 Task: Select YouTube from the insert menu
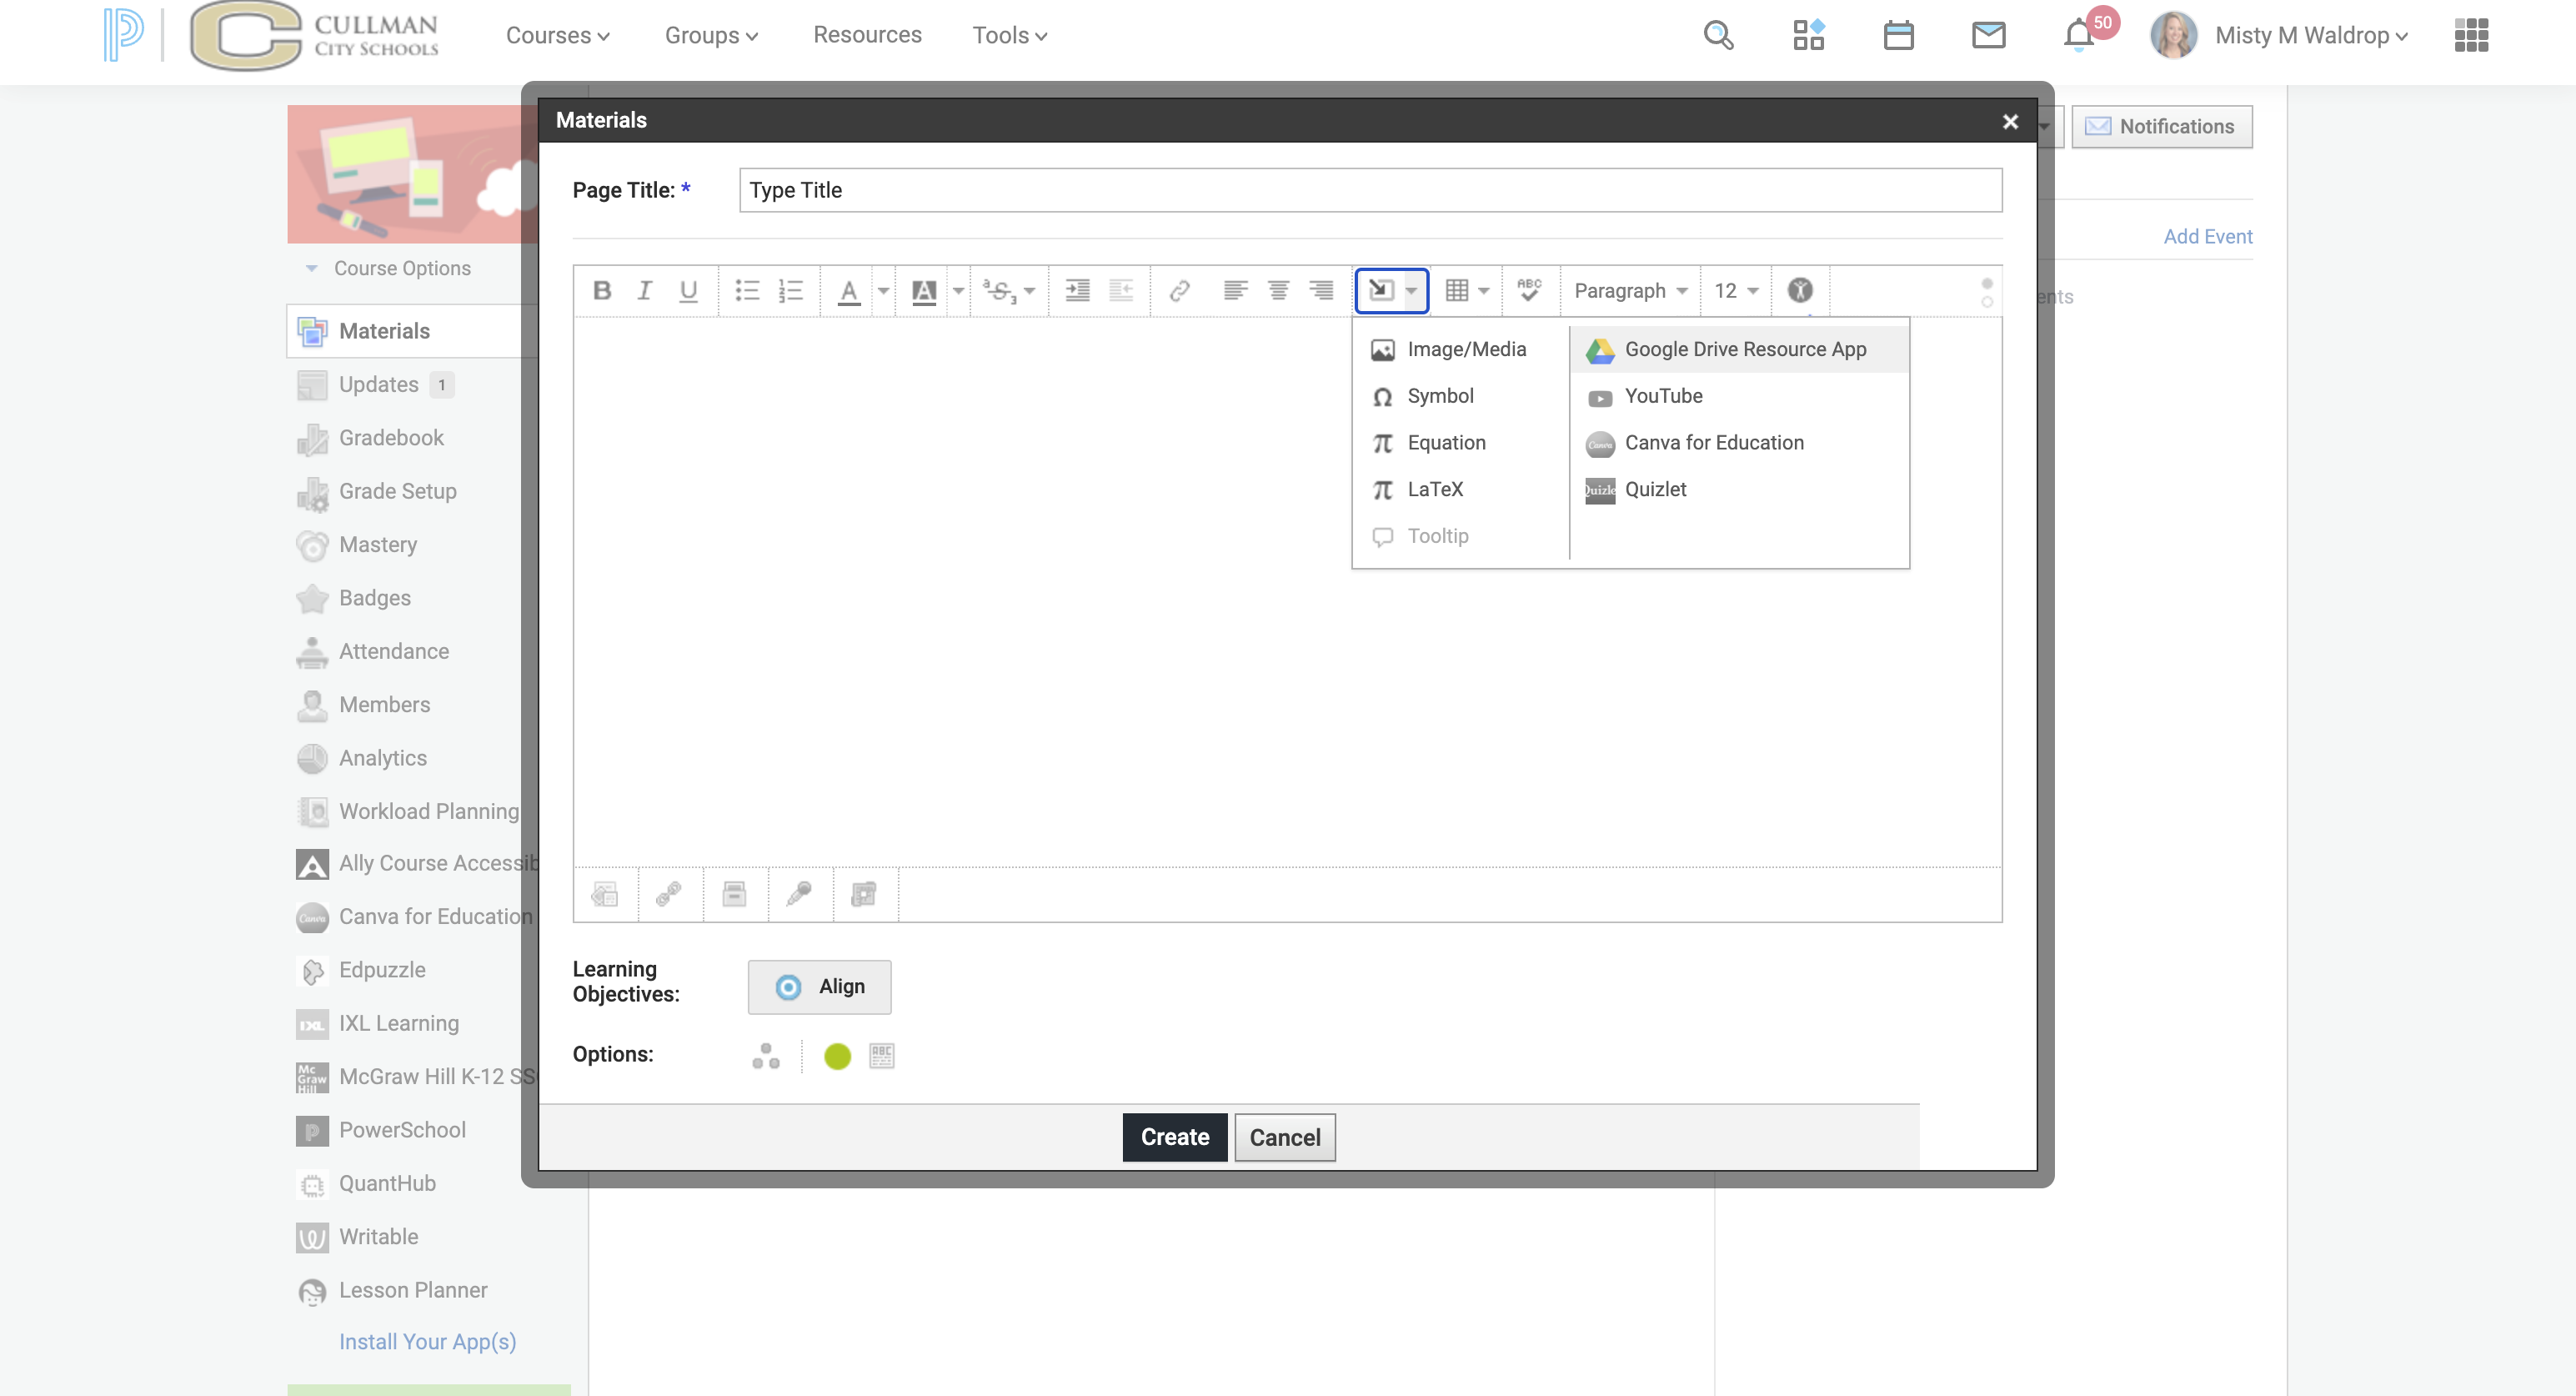click(x=1739, y=396)
